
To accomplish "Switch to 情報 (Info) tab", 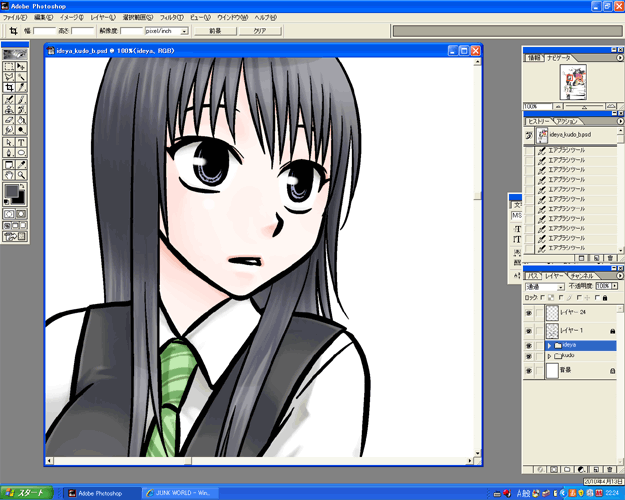I will point(534,58).
